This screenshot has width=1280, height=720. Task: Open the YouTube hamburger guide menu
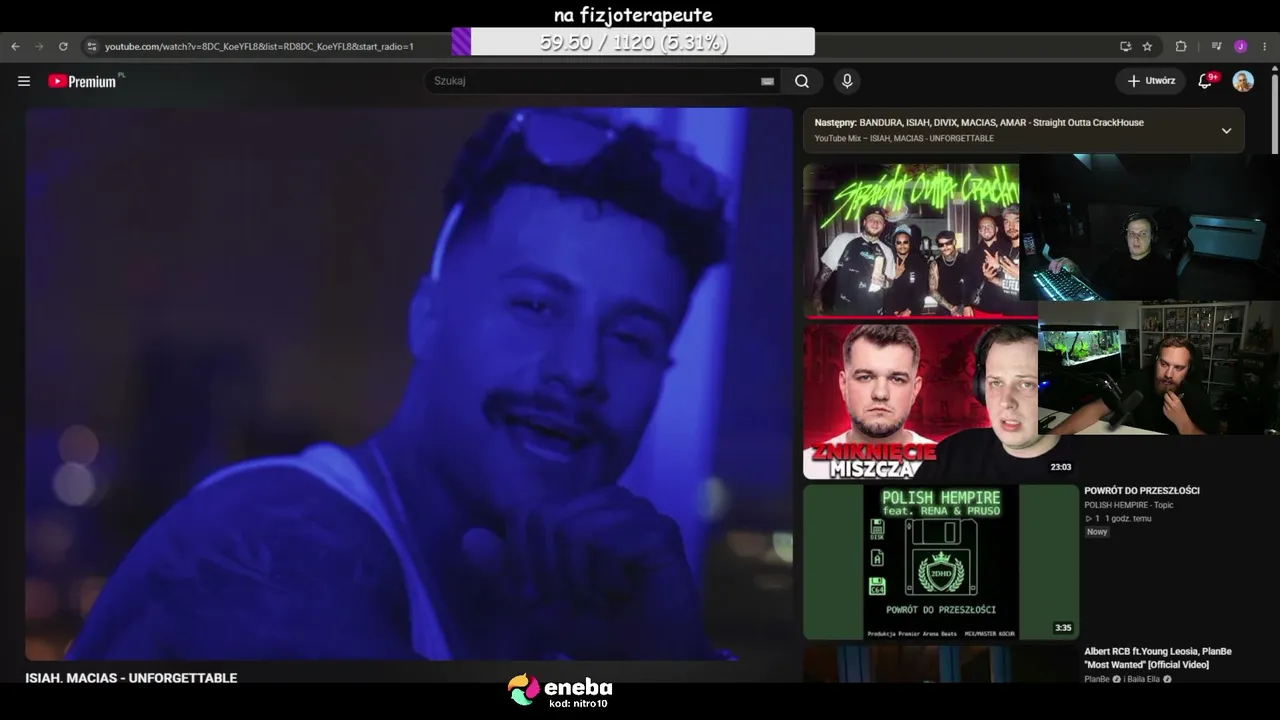pos(24,81)
